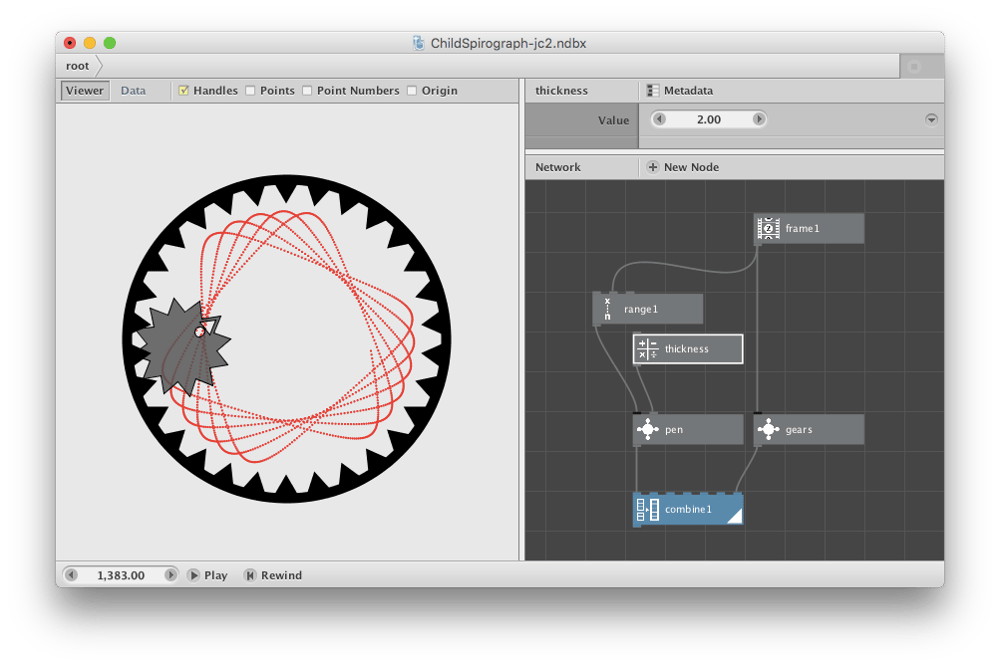The height and width of the screenshot is (667, 1000).
Task: Click the document icon in title bar
Action: click(x=418, y=43)
